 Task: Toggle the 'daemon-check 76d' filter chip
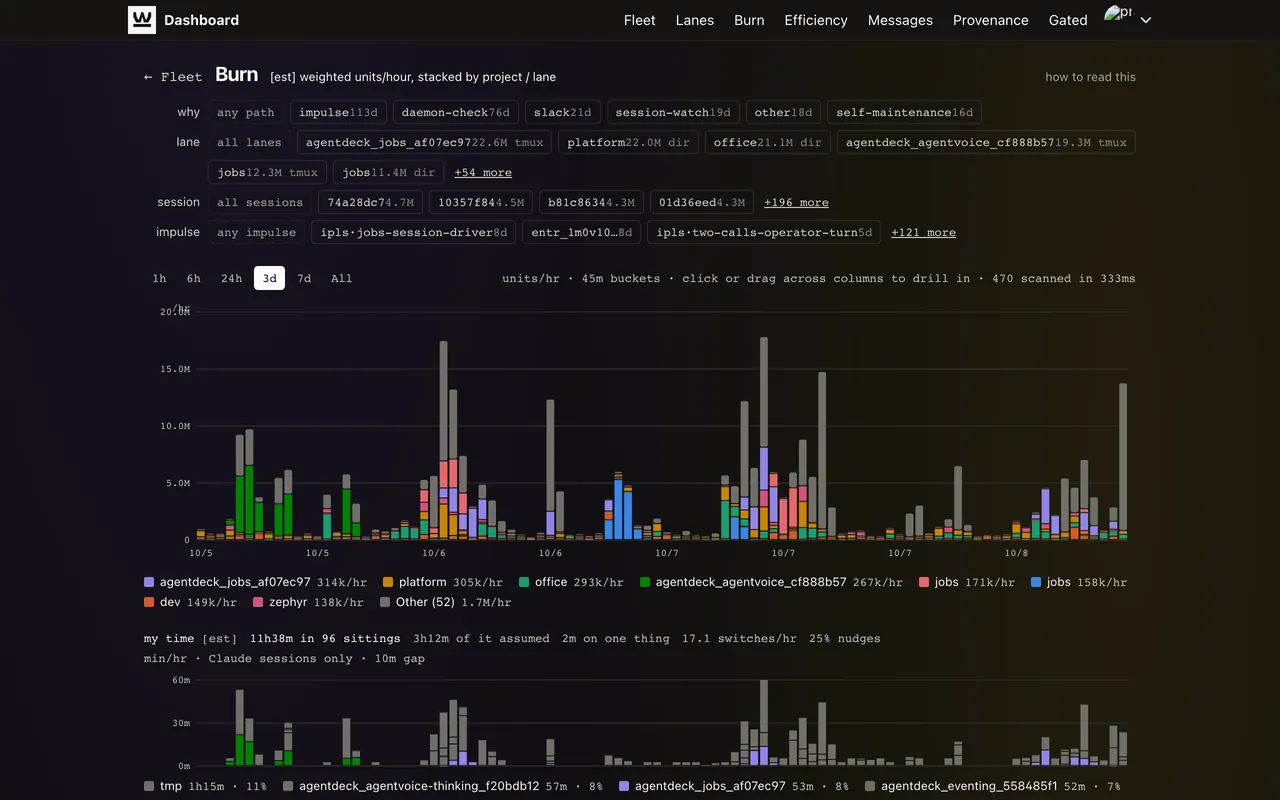[456, 112]
